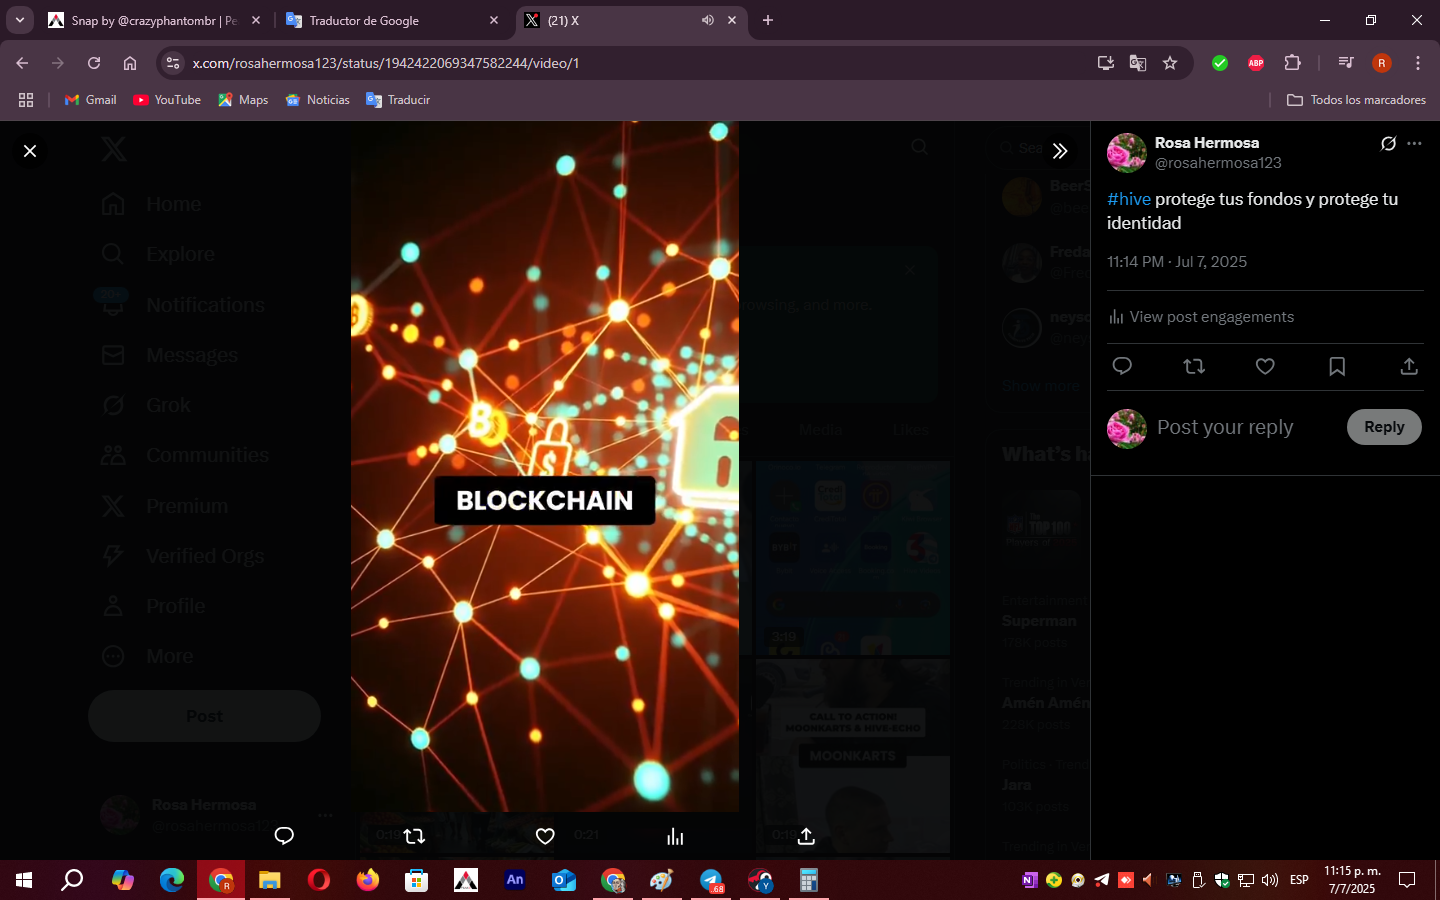Click the share icon in the right panel
Screen dimensions: 1440x900
click(1409, 366)
